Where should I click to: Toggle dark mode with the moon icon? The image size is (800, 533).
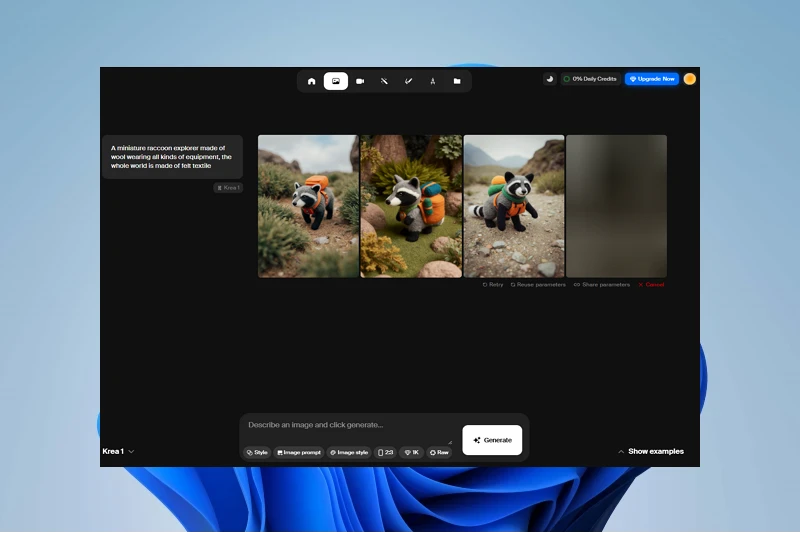(549, 79)
